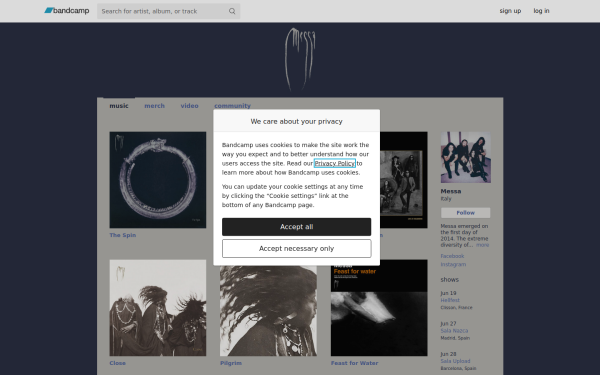Switch to the video tab

click(x=189, y=106)
